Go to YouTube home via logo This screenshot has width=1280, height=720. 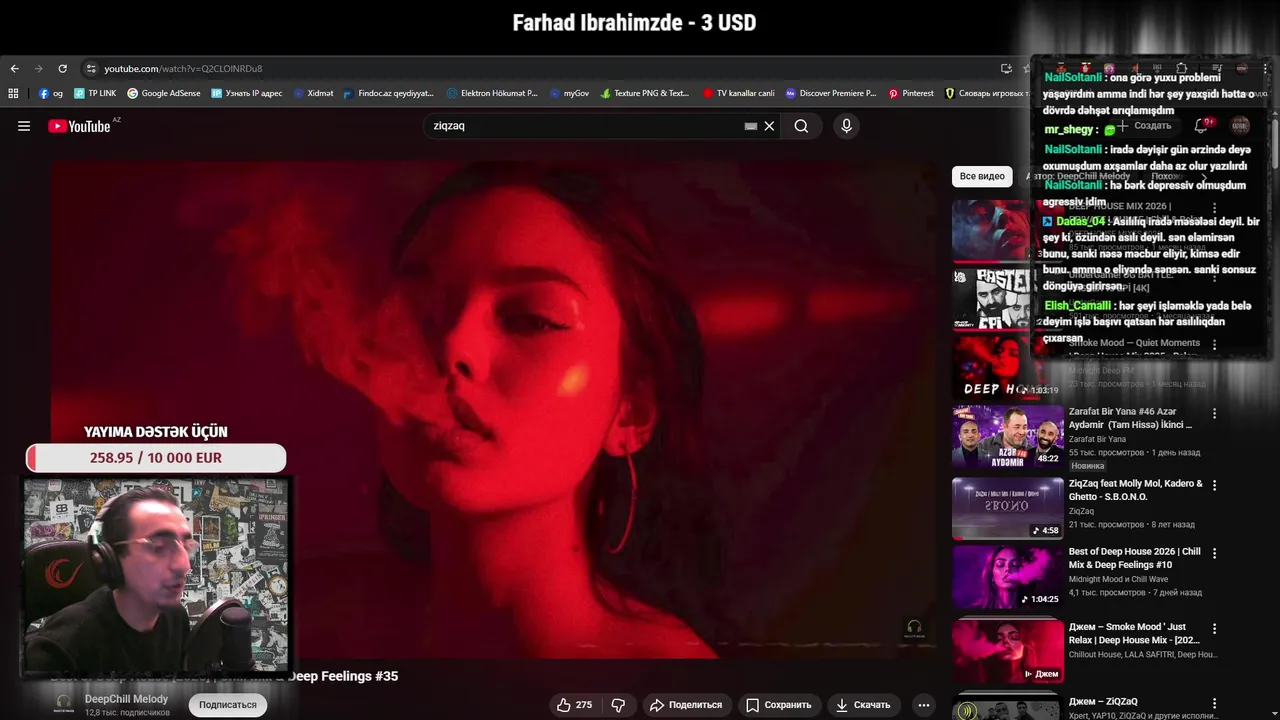click(79, 126)
